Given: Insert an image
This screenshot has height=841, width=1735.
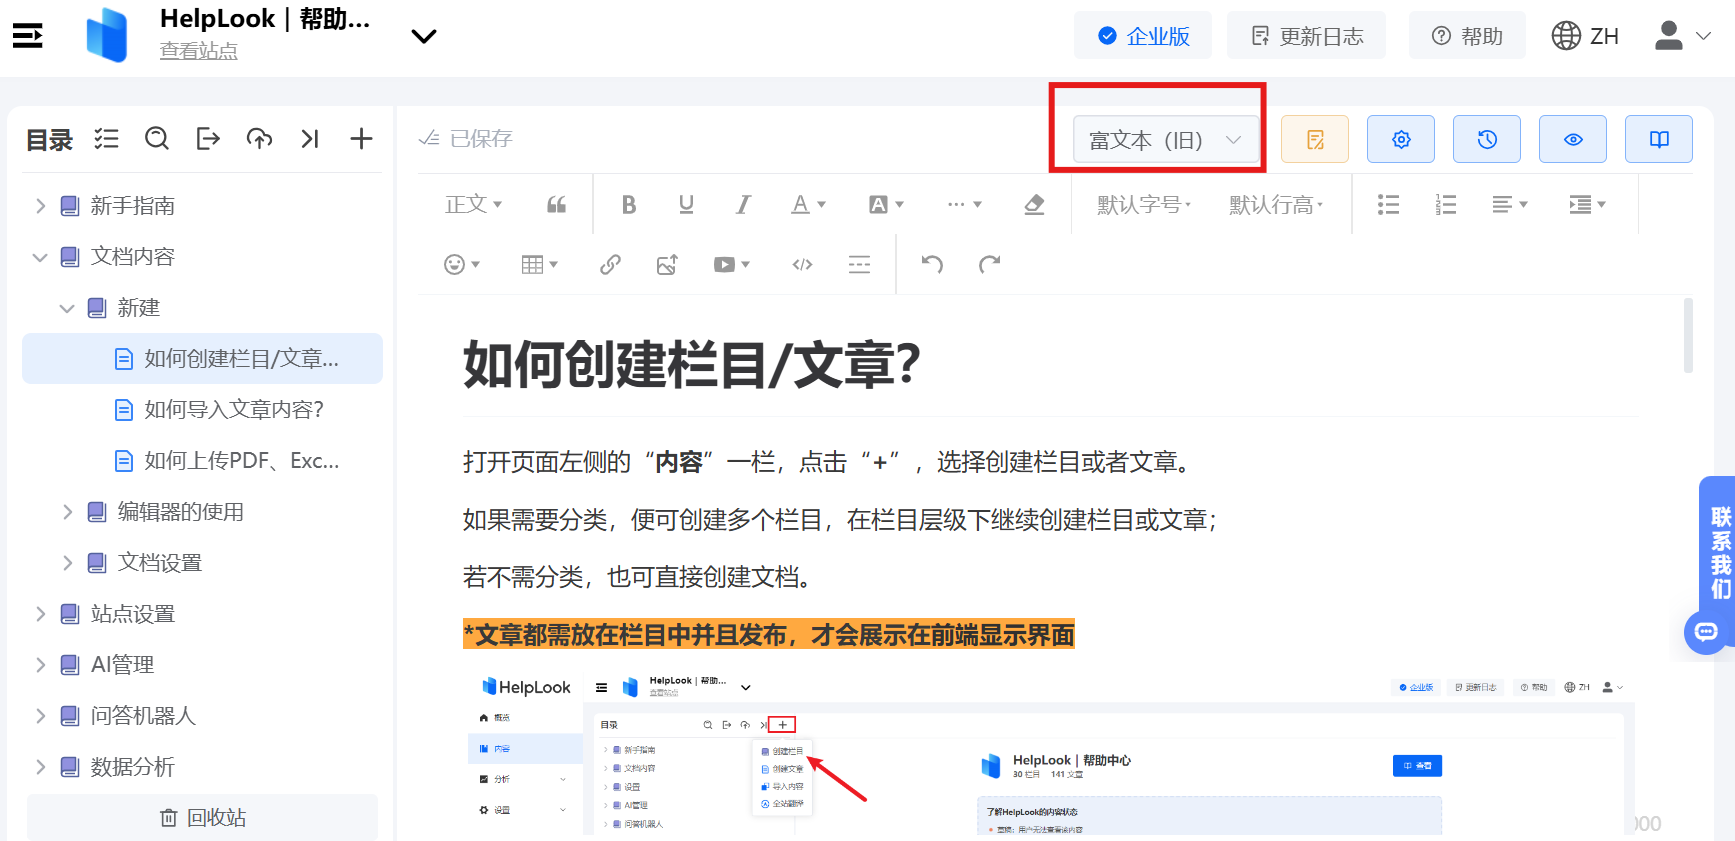Looking at the screenshot, I should pos(667,265).
